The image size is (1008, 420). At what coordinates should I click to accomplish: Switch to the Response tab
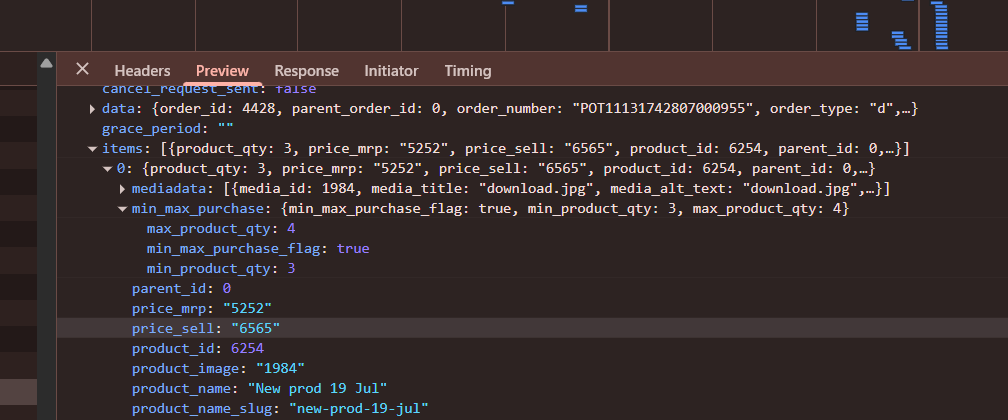point(307,71)
